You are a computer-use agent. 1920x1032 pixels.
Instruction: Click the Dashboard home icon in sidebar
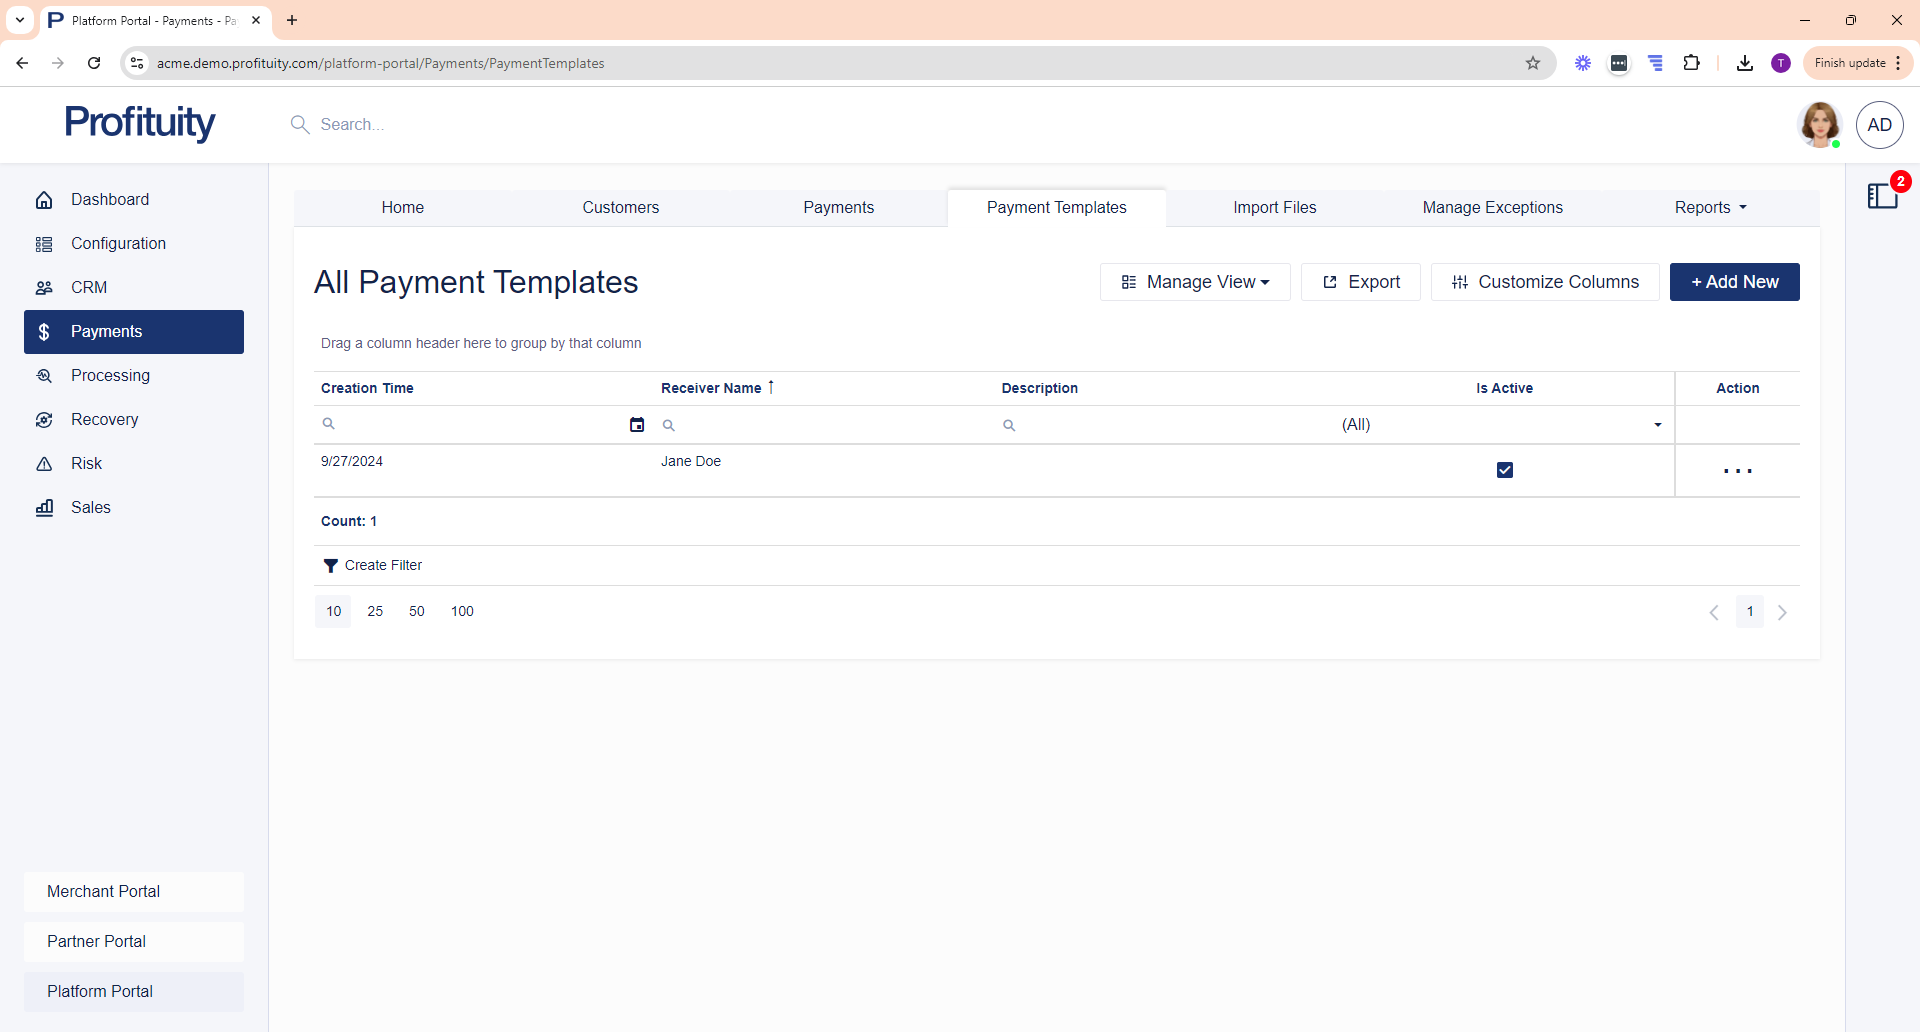pos(44,200)
